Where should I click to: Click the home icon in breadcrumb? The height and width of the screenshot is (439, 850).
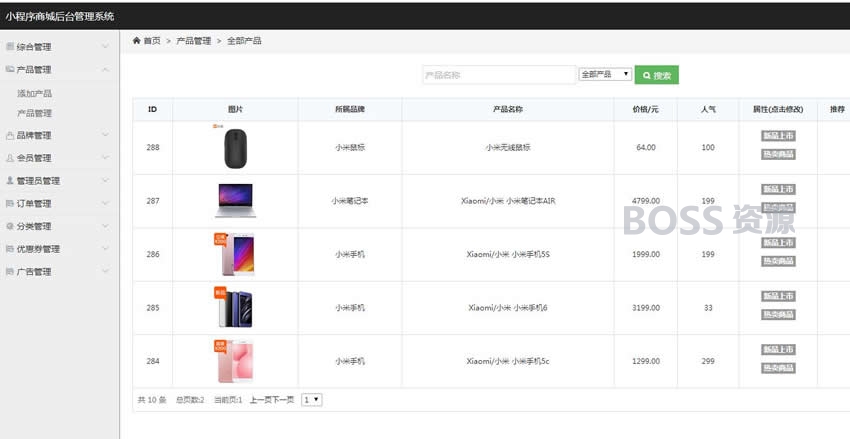tap(137, 41)
